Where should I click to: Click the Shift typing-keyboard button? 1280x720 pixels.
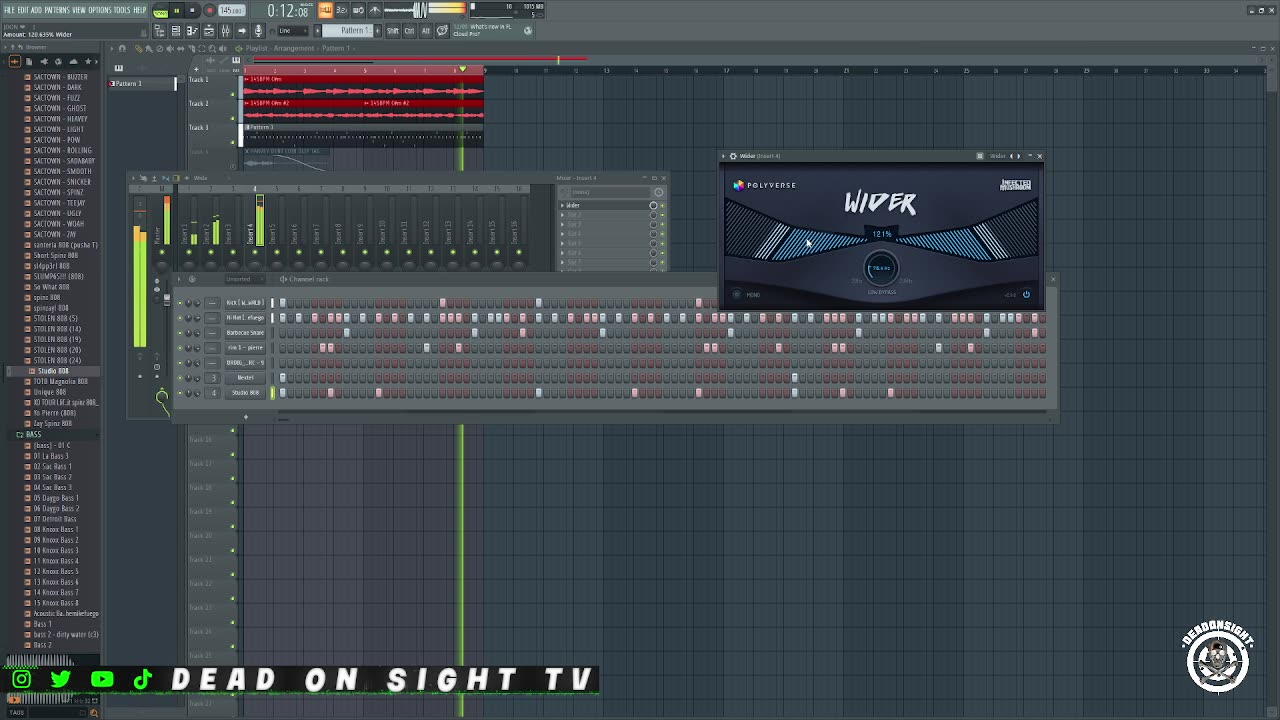(393, 31)
